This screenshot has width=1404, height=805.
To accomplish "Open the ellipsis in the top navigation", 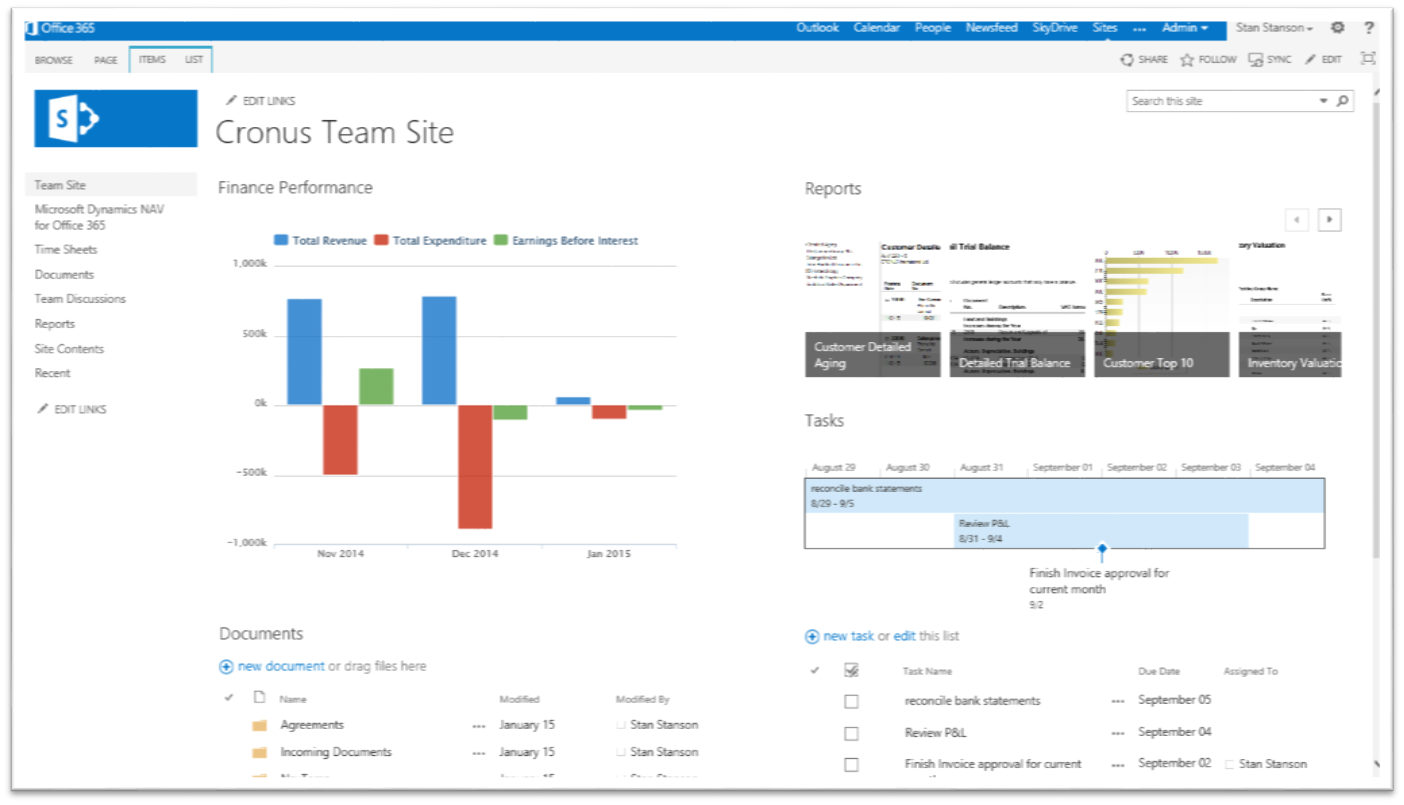I will point(1139,29).
